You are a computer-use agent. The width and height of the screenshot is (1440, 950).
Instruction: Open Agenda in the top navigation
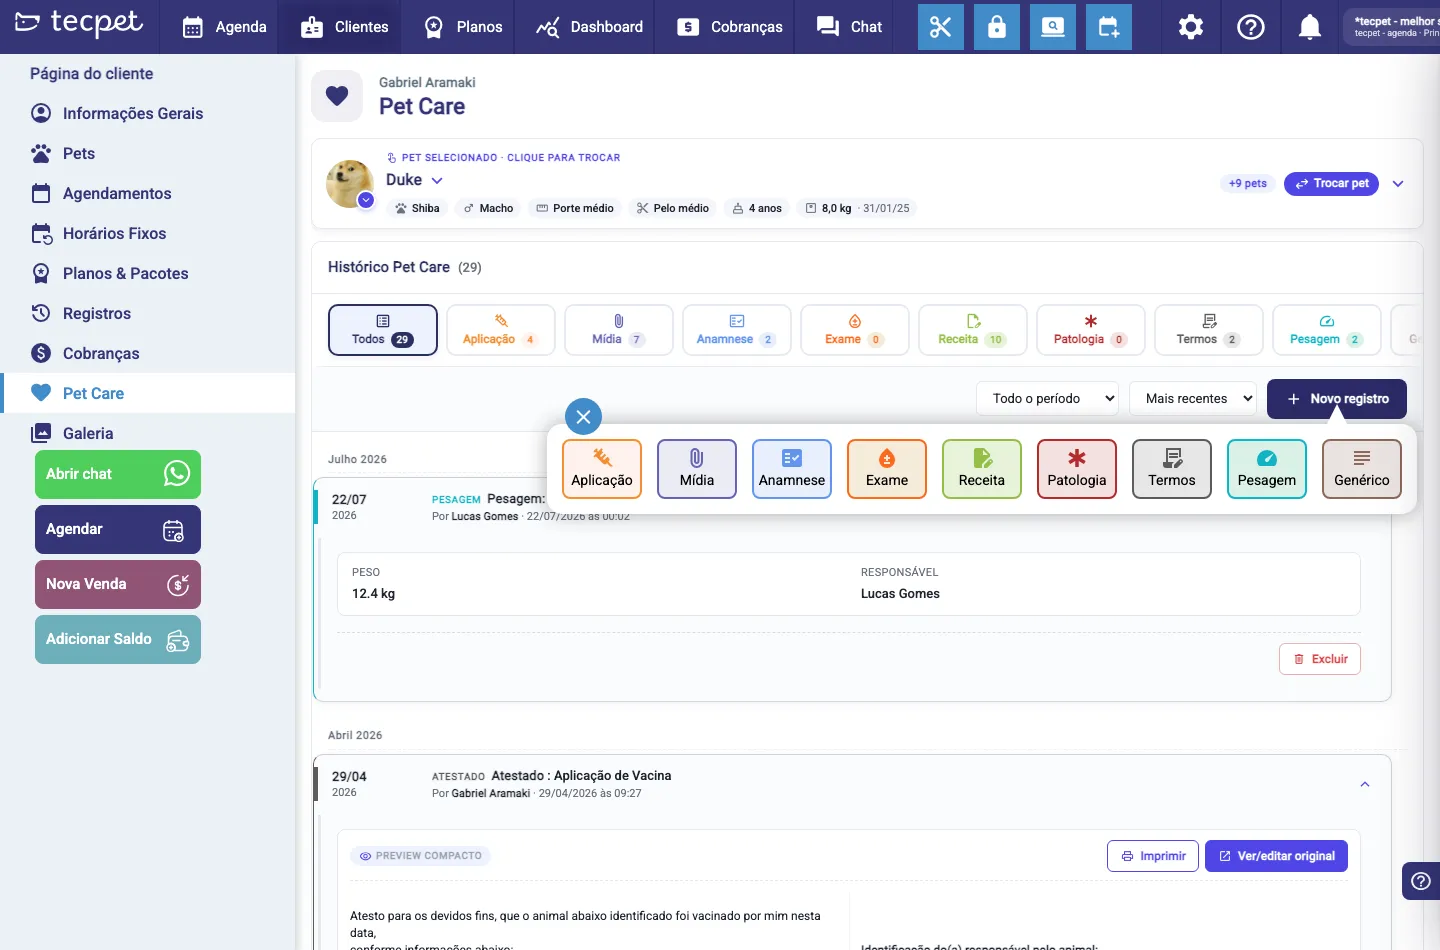(x=225, y=27)
